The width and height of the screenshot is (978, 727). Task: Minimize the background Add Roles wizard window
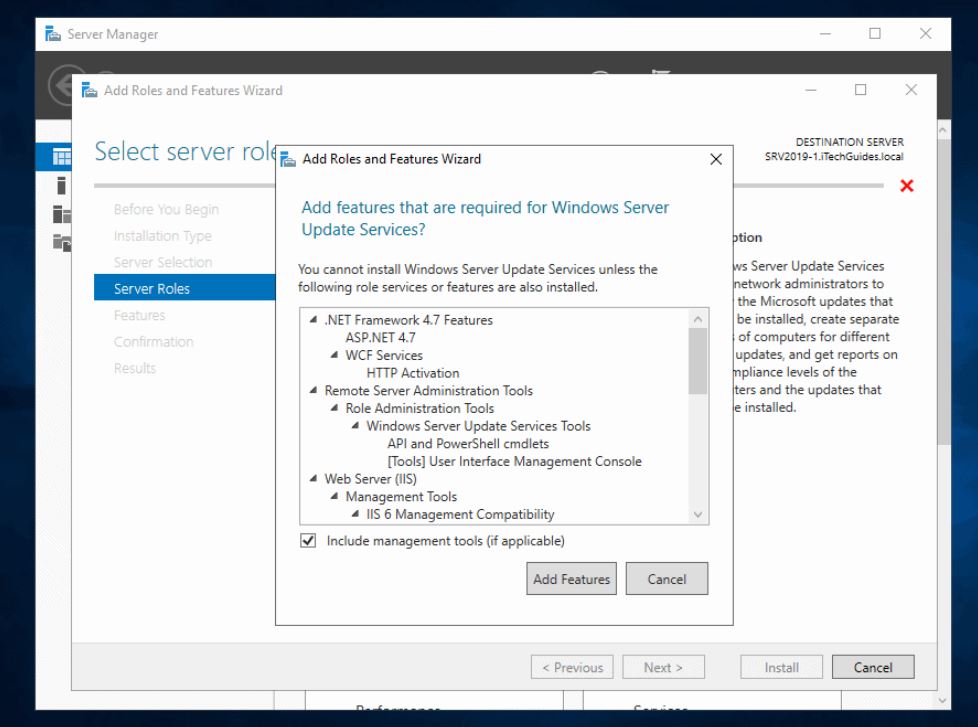(x=811, y=90)
